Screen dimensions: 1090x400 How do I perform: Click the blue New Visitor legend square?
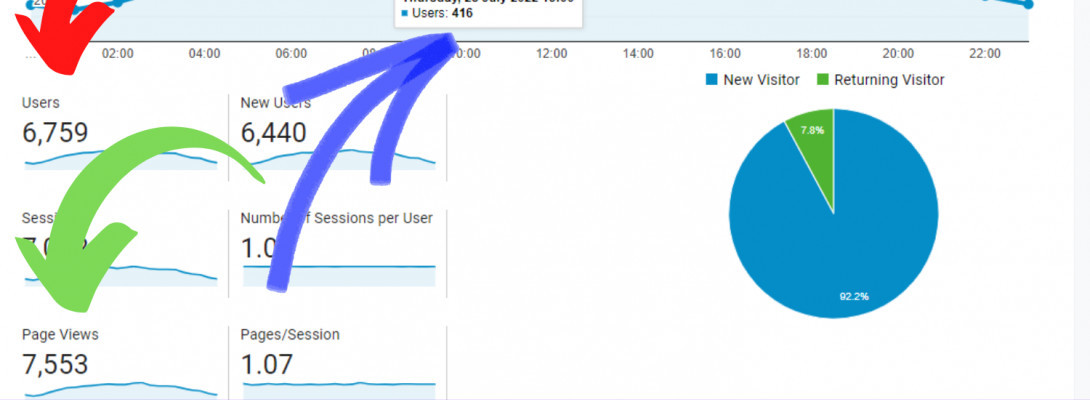pyautogui.click(x=712, y=80)
